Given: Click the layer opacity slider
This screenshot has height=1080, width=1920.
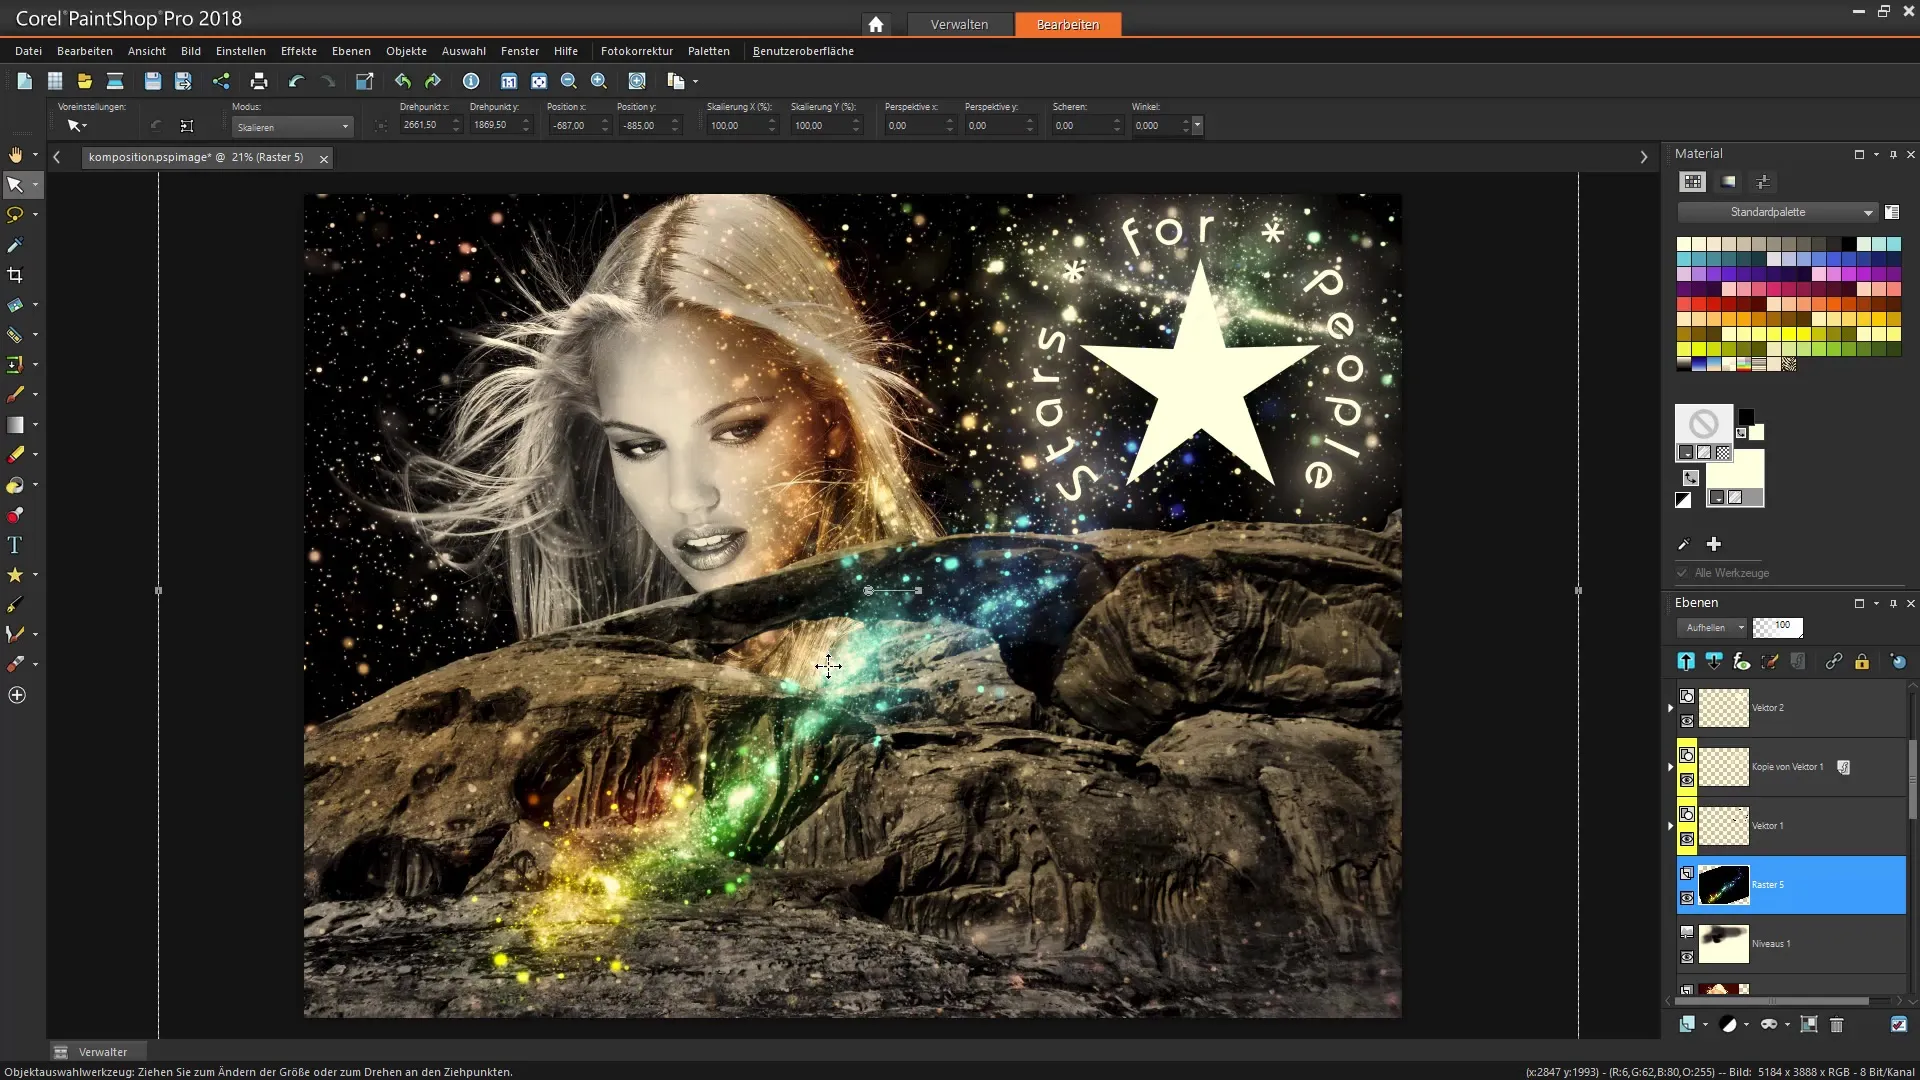Looking at the screenshot, I should pos(1777,627).
